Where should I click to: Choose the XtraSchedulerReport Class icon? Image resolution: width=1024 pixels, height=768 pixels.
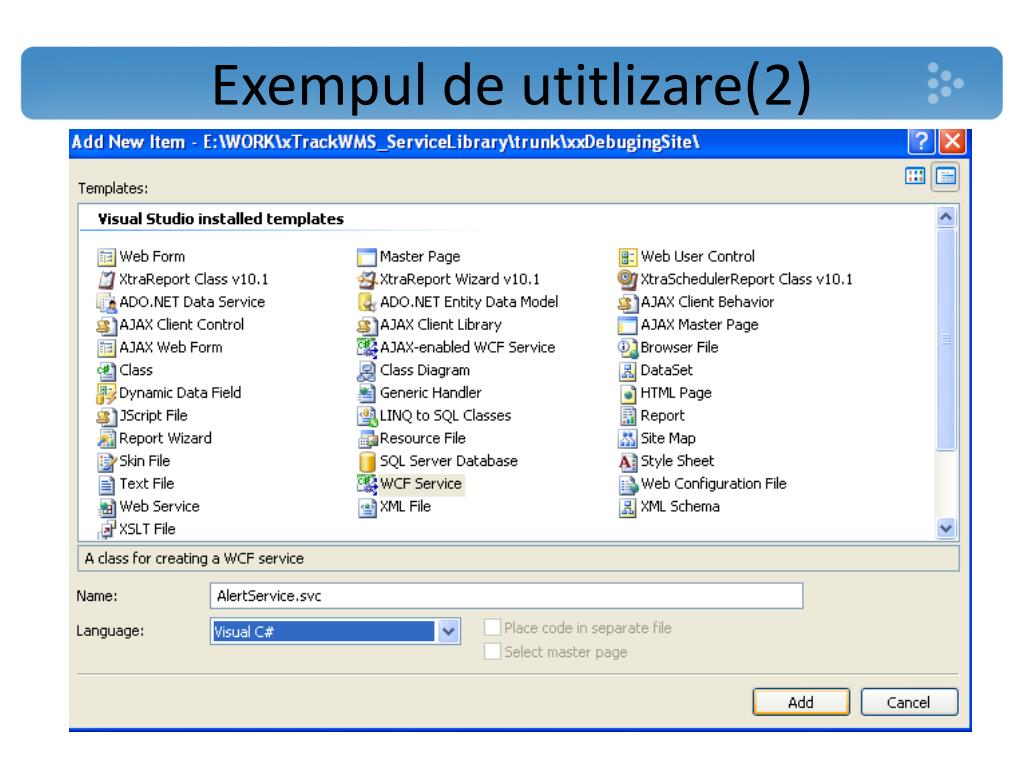click(628, 280)
